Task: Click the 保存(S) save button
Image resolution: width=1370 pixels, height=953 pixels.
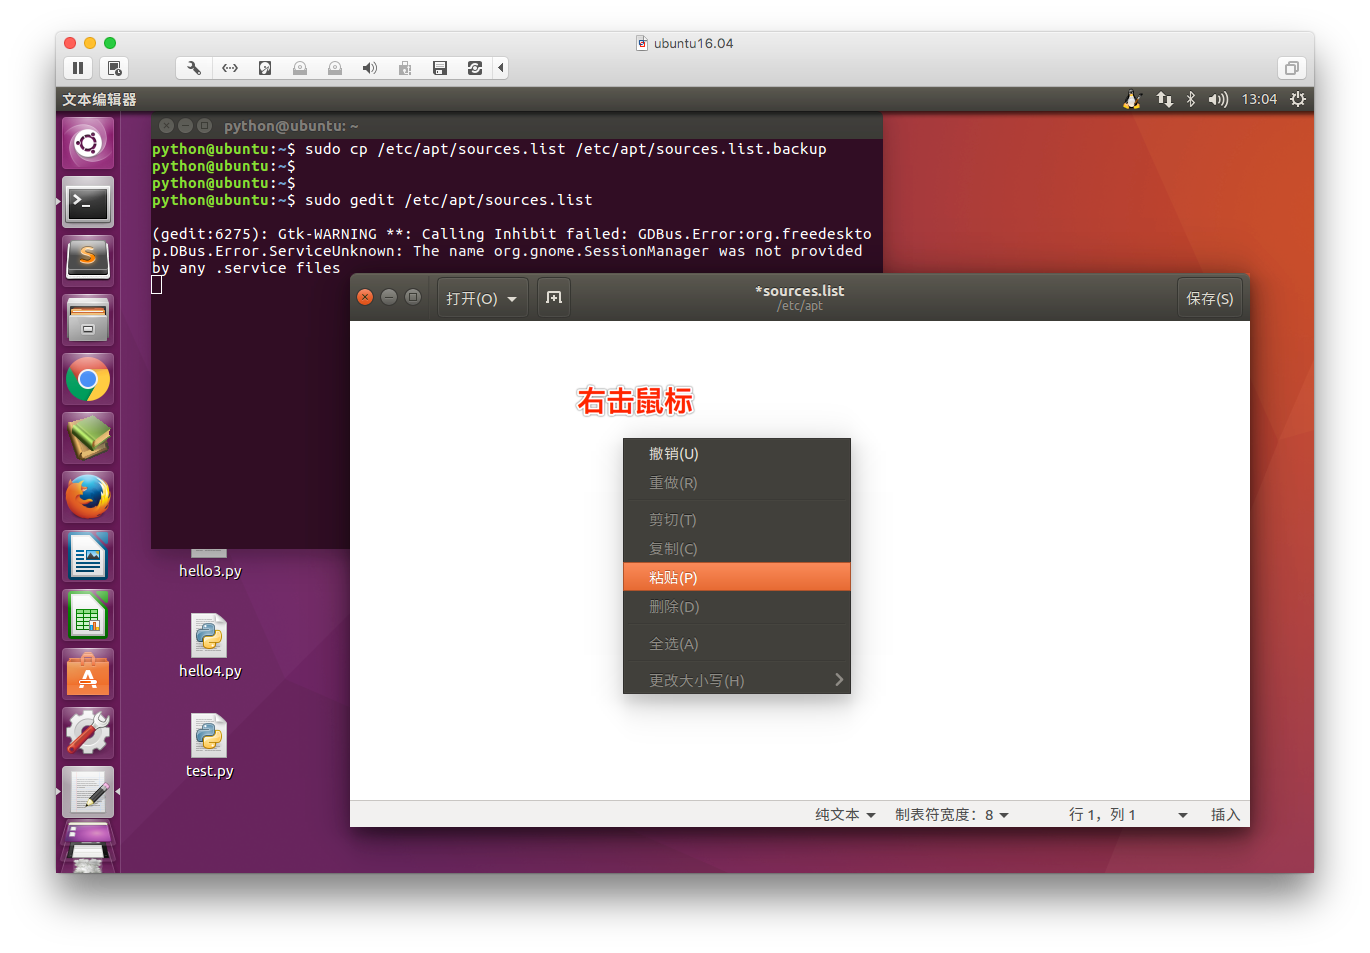Action: [1210, 298]
